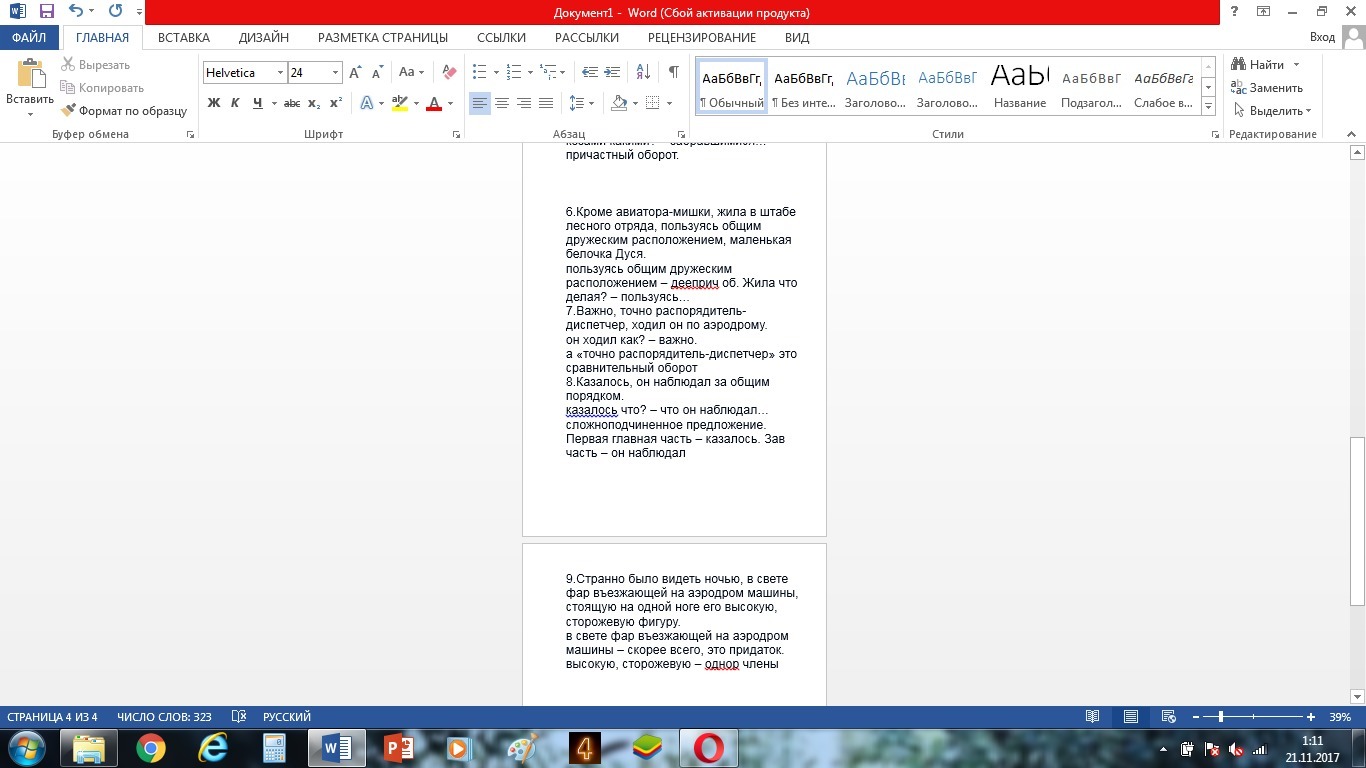Switch to the РАЗМЕТКА СТРАНИЦЫ tab

coord(383,38)
